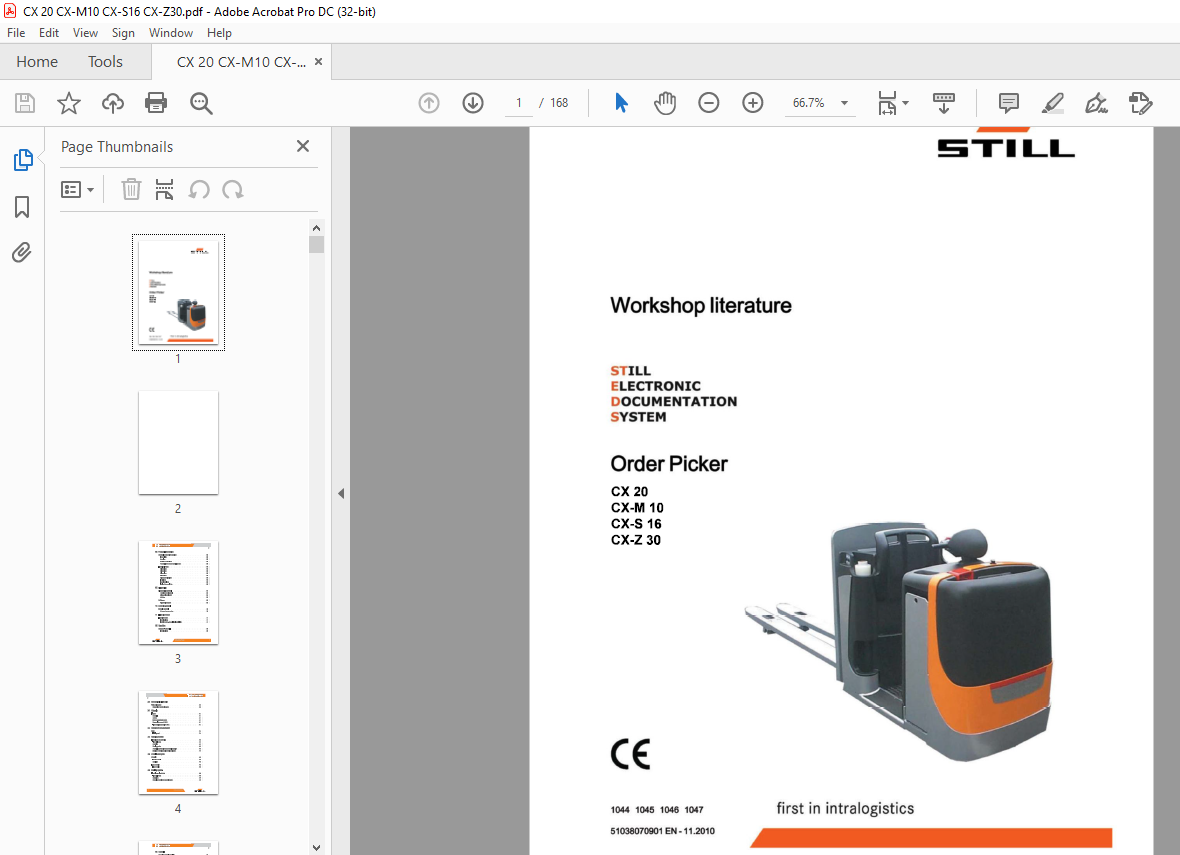Select page 1 thumbnail
The image size is (1180, 855).
pyautogui.click(x=178, y=292)
